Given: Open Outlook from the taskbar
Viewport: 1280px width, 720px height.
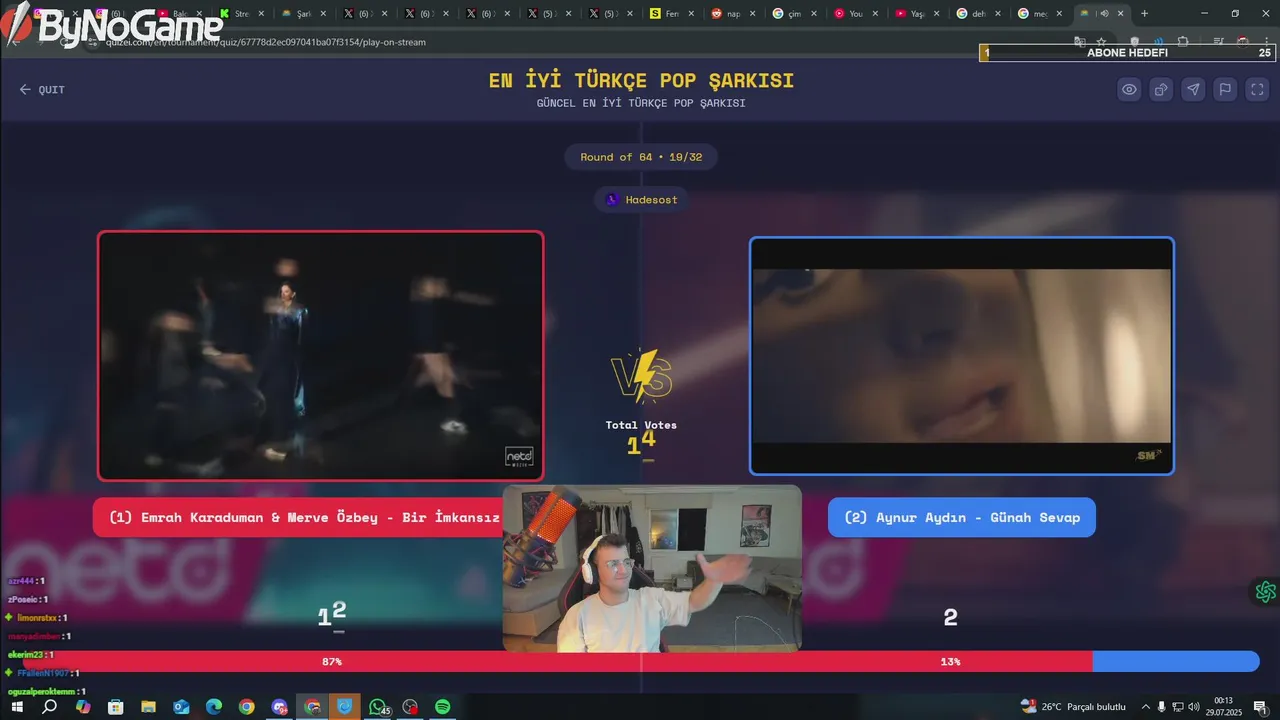Looking at the screenshot, I should (181, 707).
